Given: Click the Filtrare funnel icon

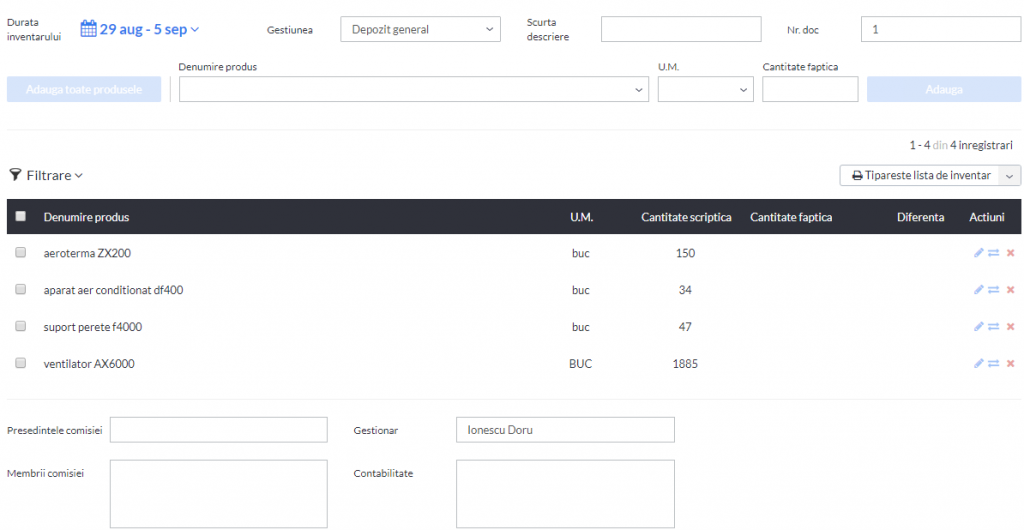Looking at the screenshot, I should point(16,174).
